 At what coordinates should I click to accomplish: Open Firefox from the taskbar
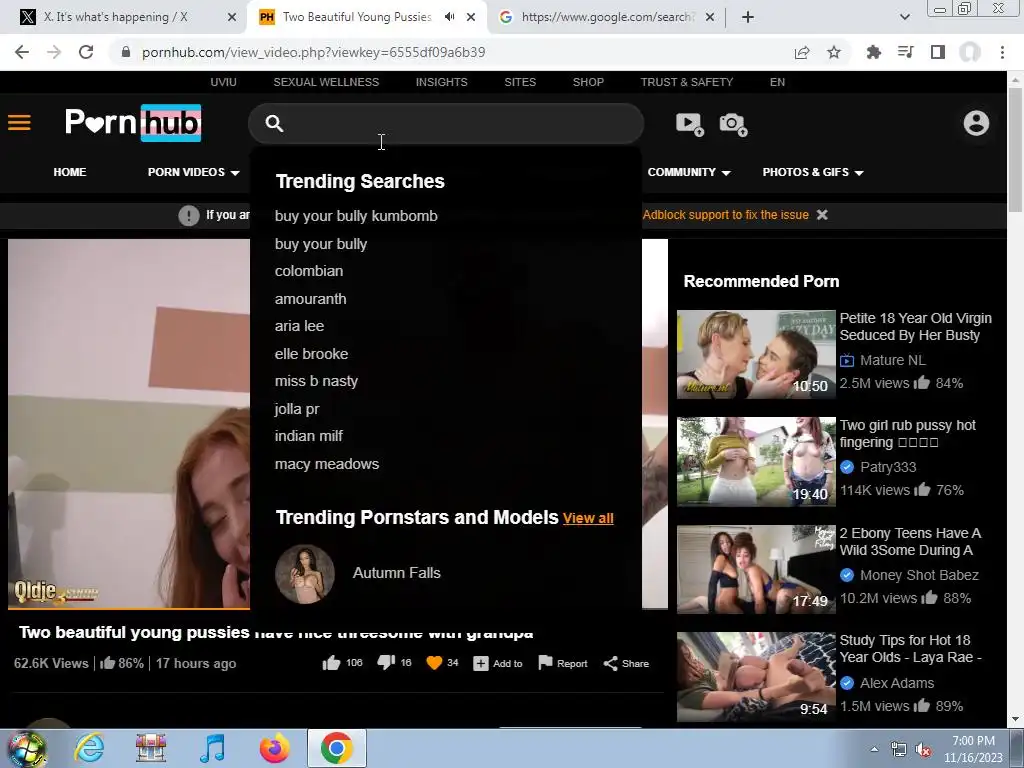pyautogui.click(x=274, y=748)
